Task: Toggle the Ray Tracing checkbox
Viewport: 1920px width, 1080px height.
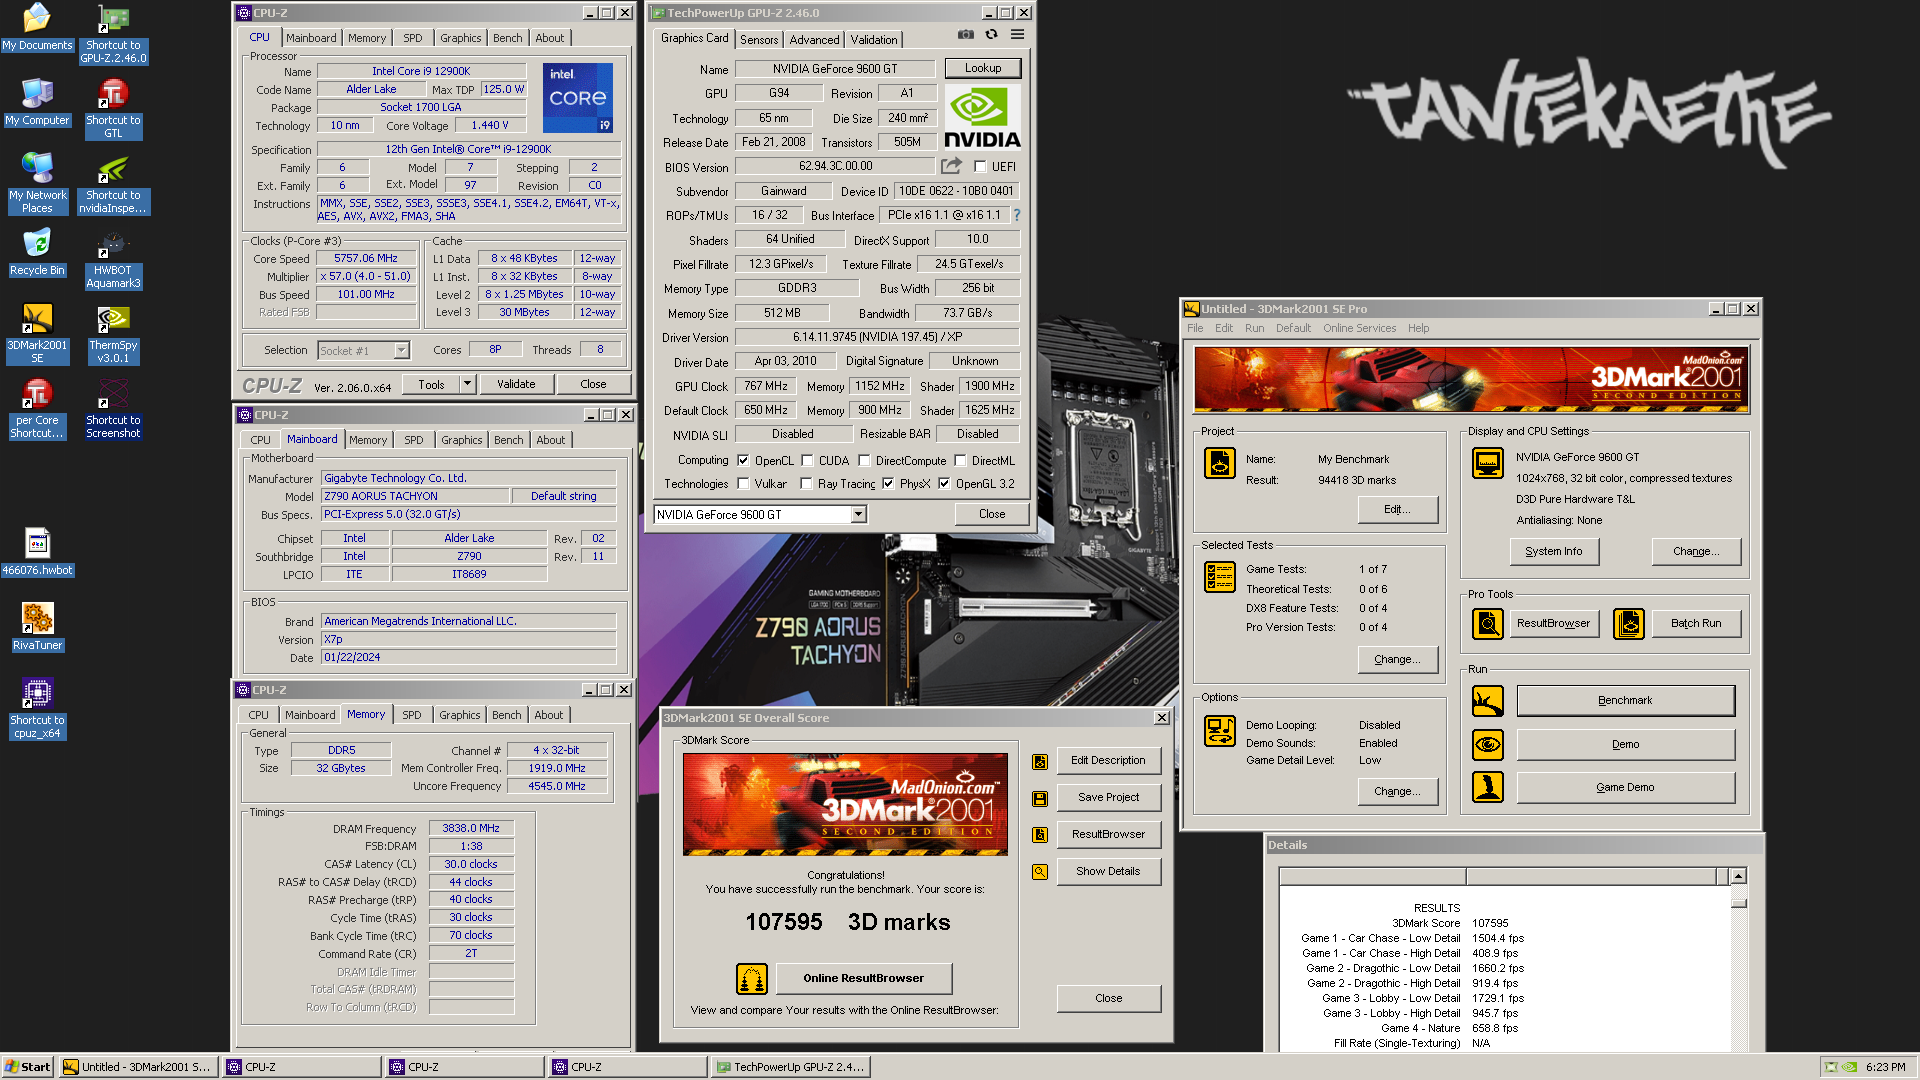Action: (x=807, y=484)
